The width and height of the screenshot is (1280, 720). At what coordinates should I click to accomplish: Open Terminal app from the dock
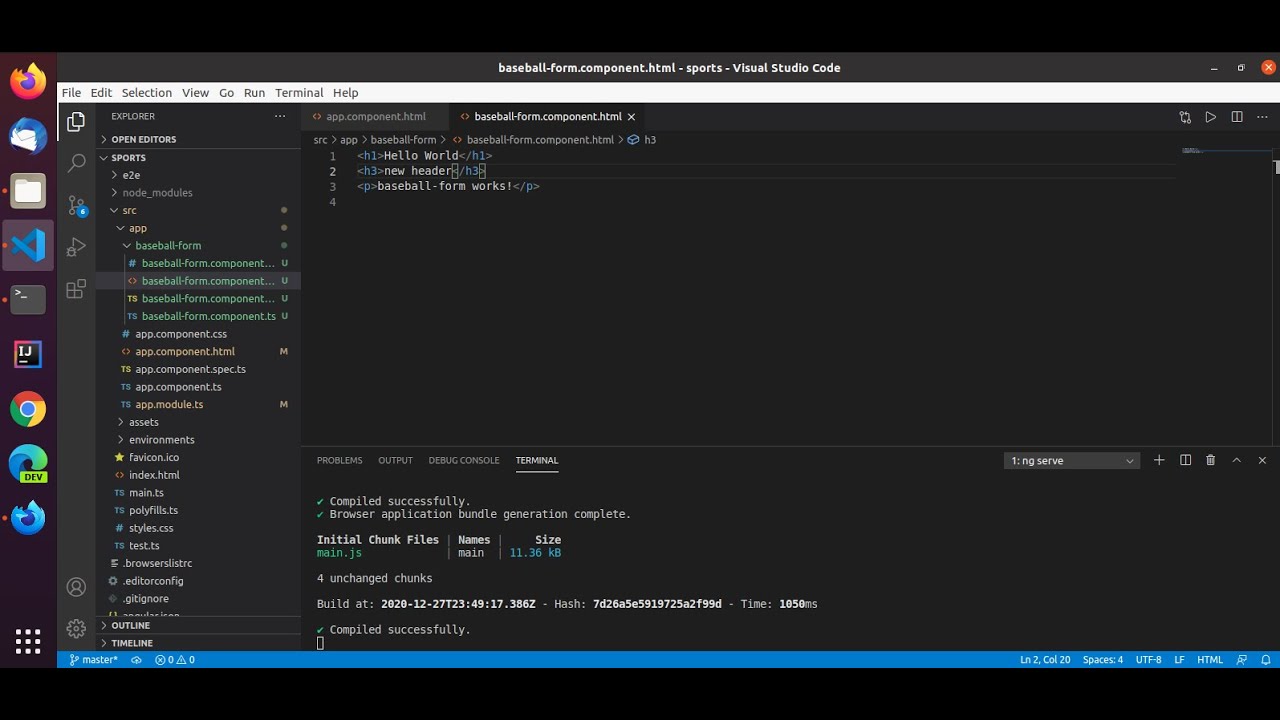coord(28,299)
